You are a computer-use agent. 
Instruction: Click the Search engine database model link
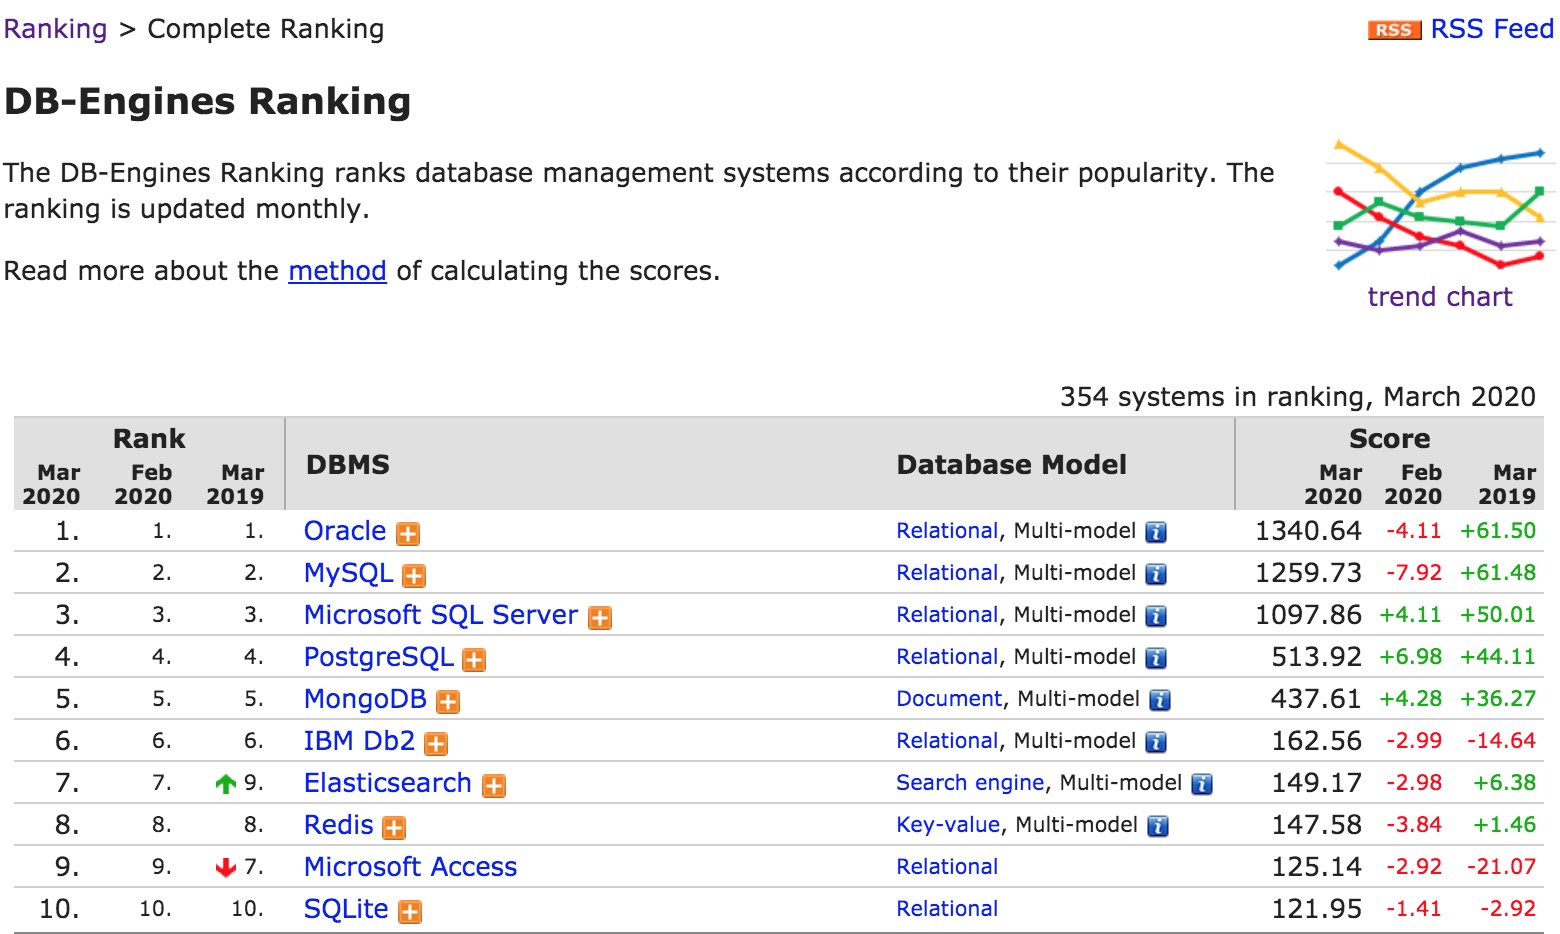coord(969,783)
